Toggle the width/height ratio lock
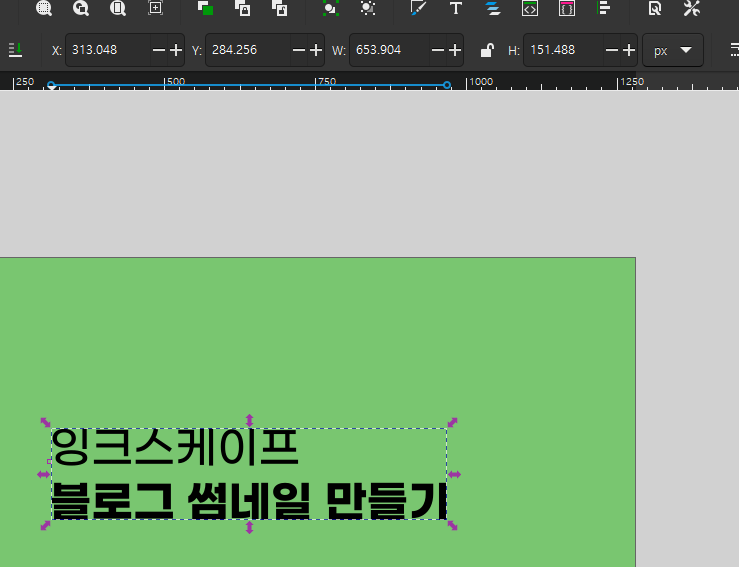The height and width of the screenshot is (567, 739). click(487, 50)
